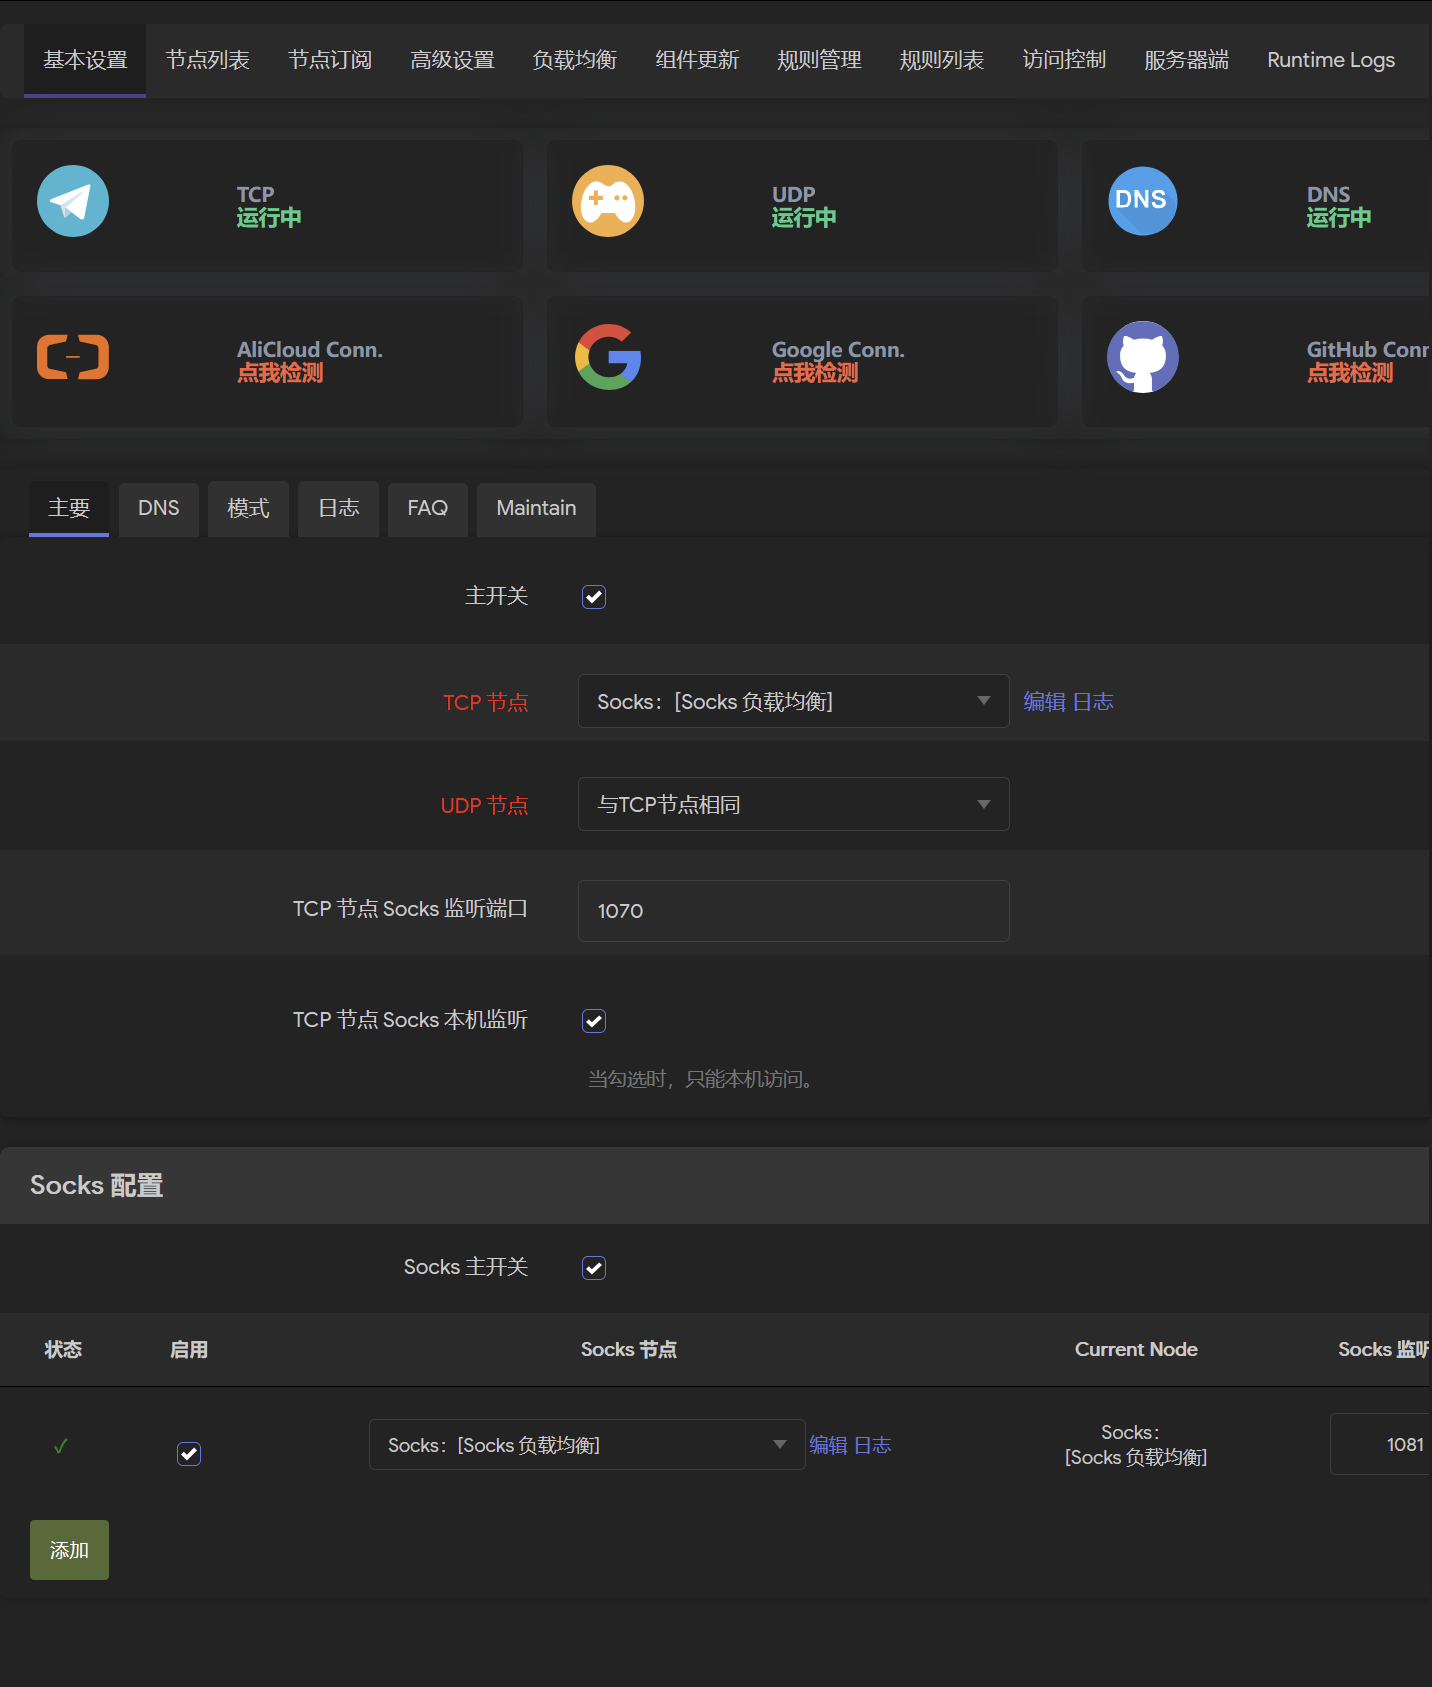
Task: Click 日志 link next to TCP 节点
Action: coord(1093,702)
